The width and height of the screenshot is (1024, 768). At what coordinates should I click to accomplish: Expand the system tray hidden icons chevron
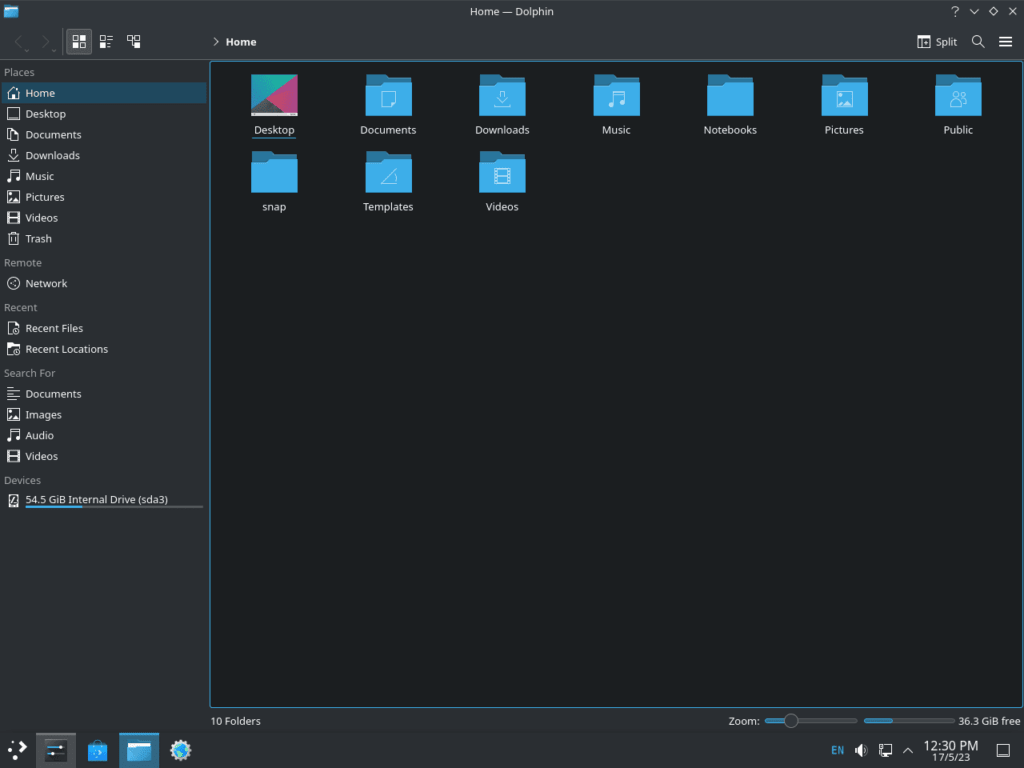point(907,749)
